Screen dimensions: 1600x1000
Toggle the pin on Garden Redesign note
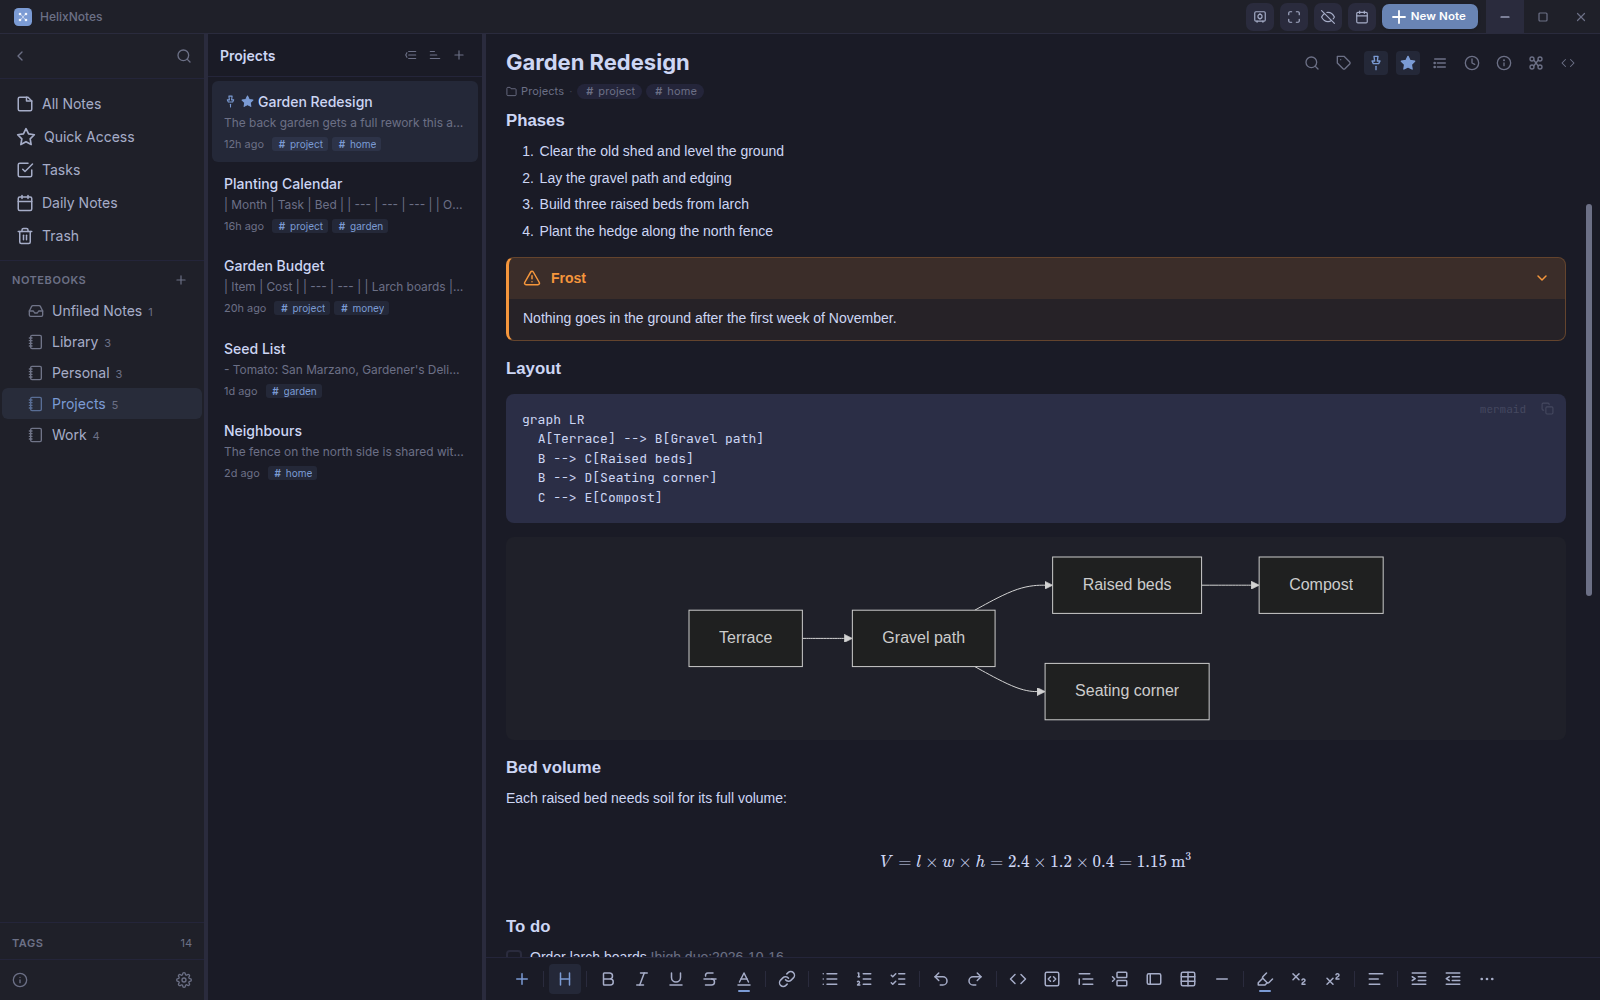tap(1376, 63)
